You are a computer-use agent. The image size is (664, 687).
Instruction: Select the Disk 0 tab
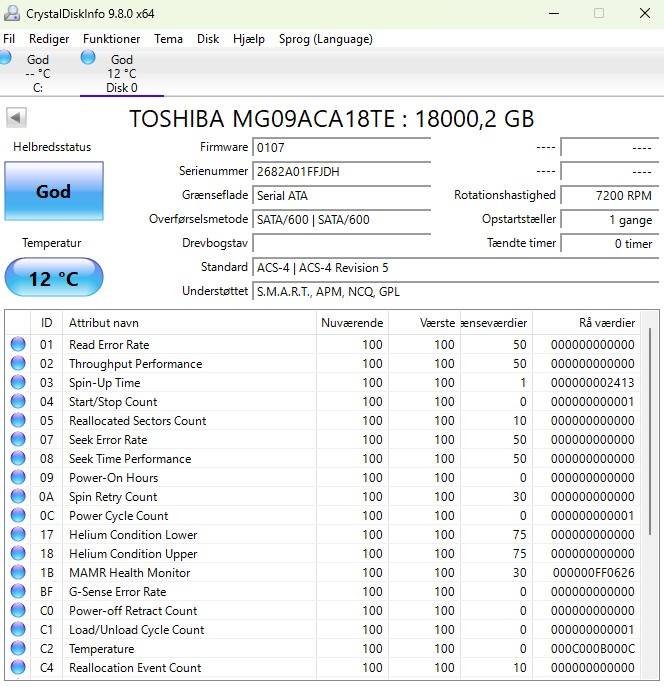tap(121, 74)
